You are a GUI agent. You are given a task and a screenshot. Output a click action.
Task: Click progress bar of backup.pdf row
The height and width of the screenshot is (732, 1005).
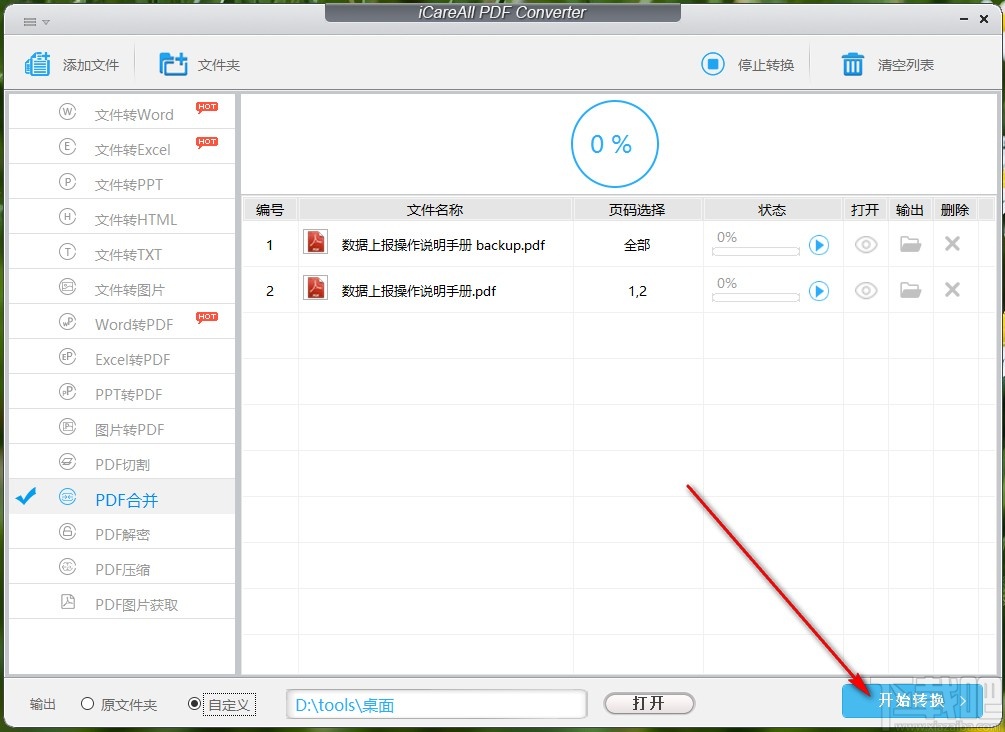pyautogui.click(x=756, y=251)
